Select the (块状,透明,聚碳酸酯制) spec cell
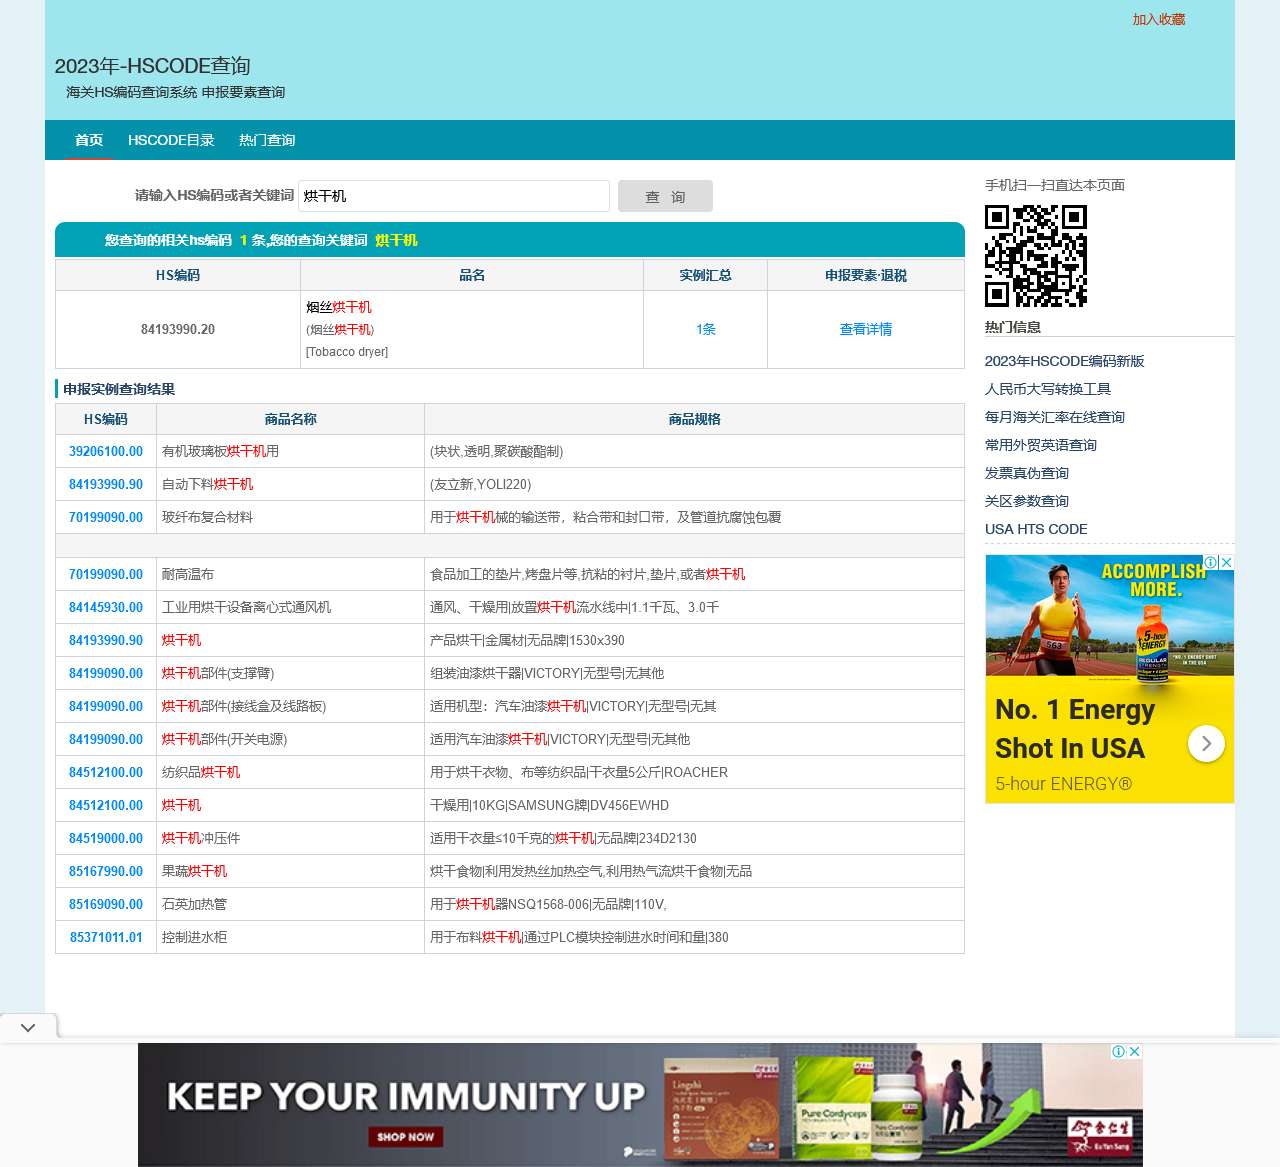Image resolution: width=1280 pixels, height=1167 pixels. coord(694,451)
